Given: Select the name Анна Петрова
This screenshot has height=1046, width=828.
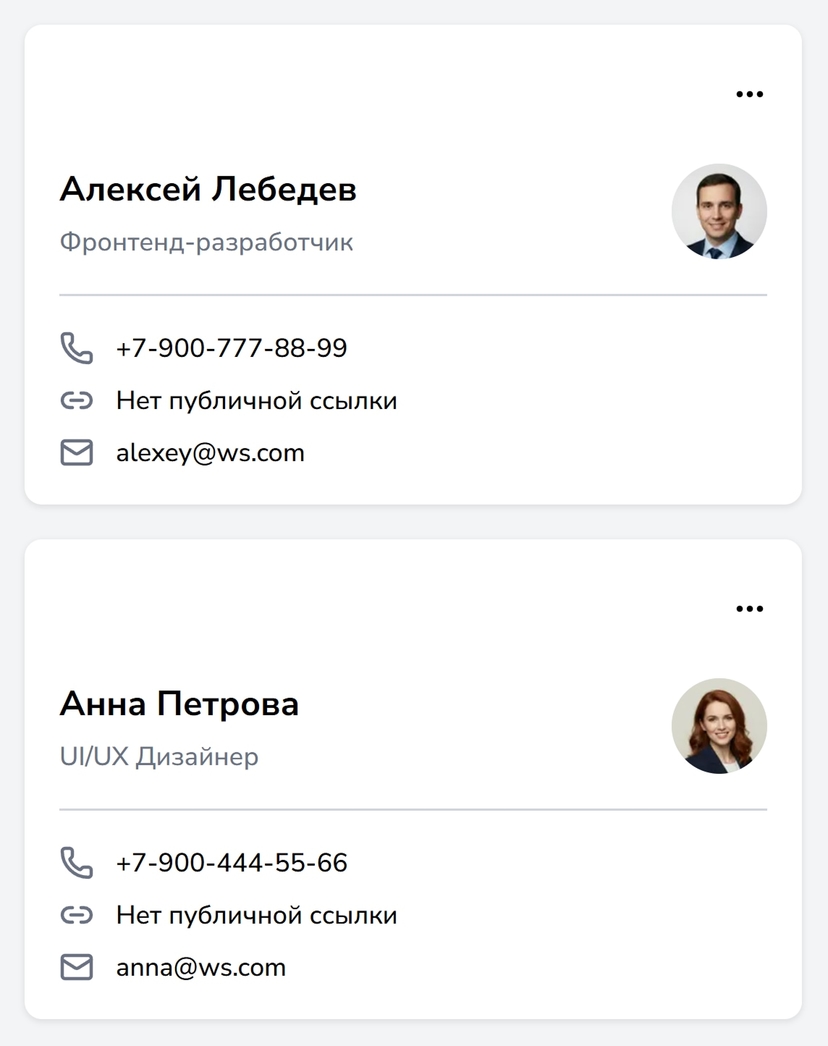Looking at the screenshot, I should [179, 704].
